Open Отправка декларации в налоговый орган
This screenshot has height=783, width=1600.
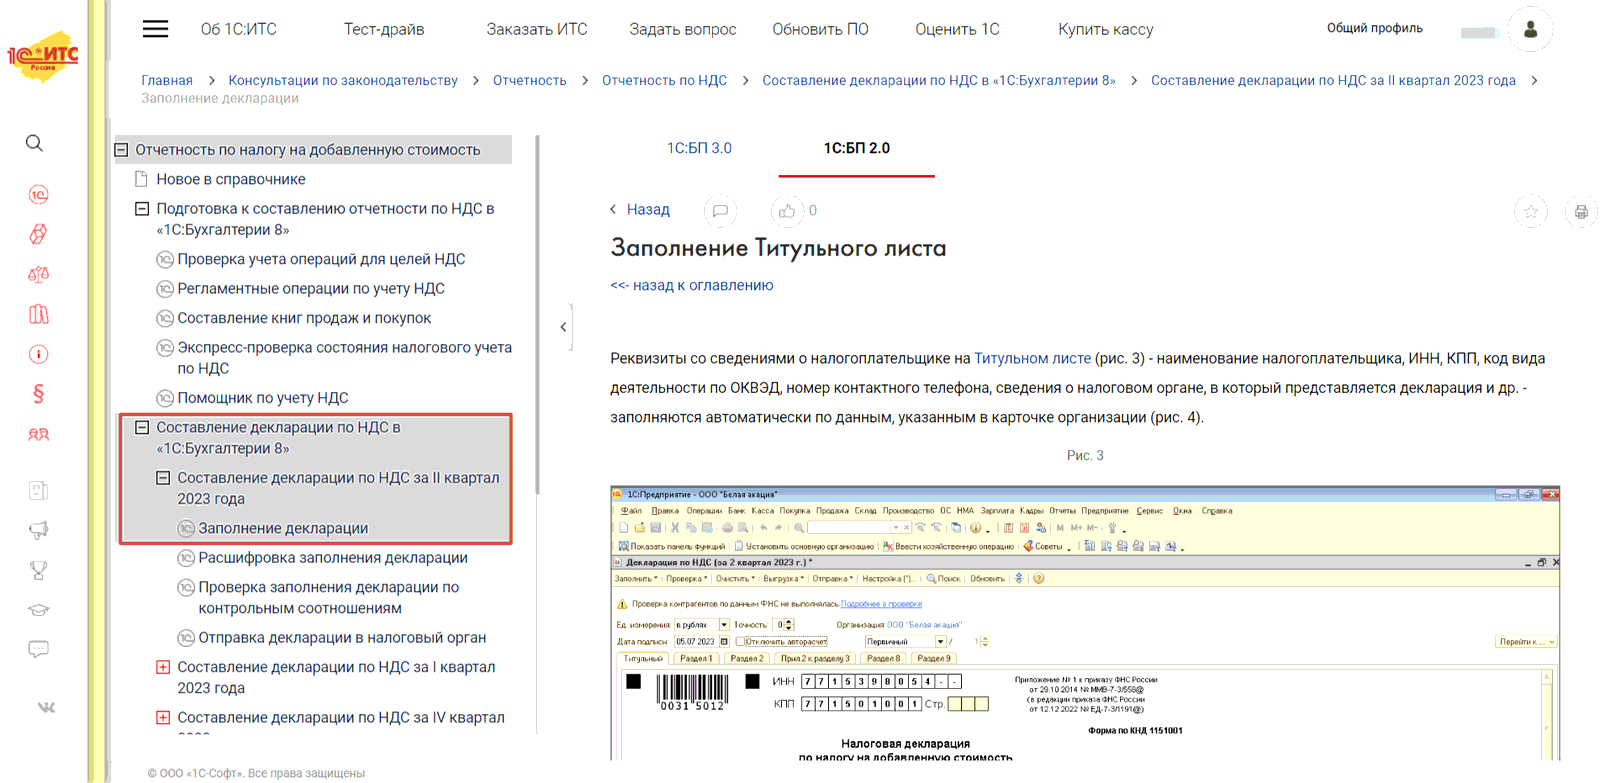point(342,637)
